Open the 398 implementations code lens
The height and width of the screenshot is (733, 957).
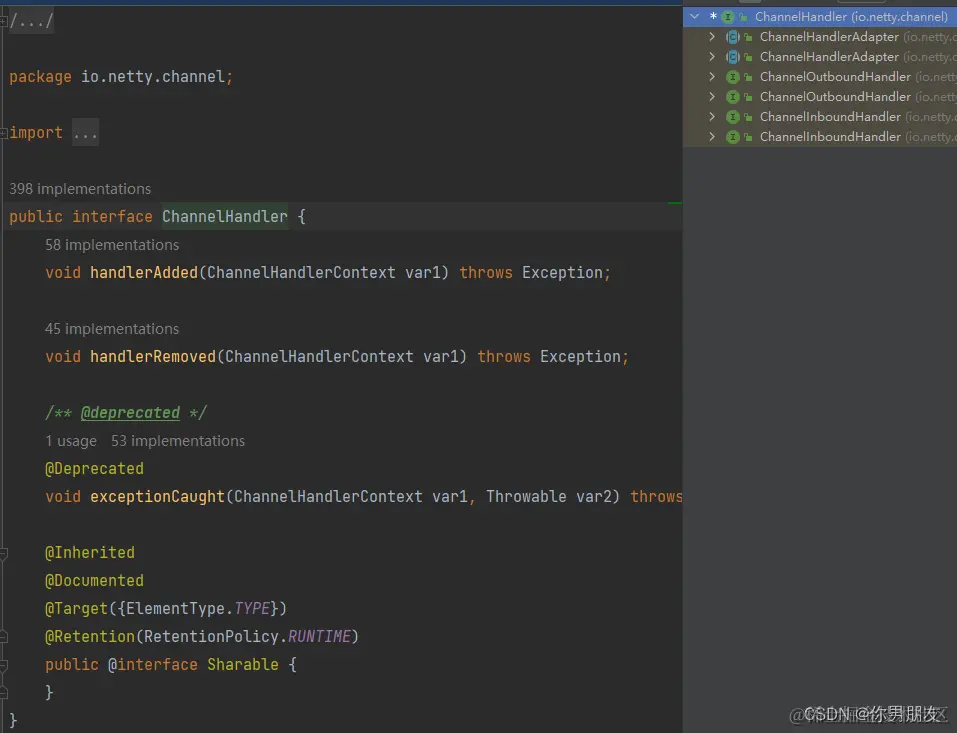[80, 189]
